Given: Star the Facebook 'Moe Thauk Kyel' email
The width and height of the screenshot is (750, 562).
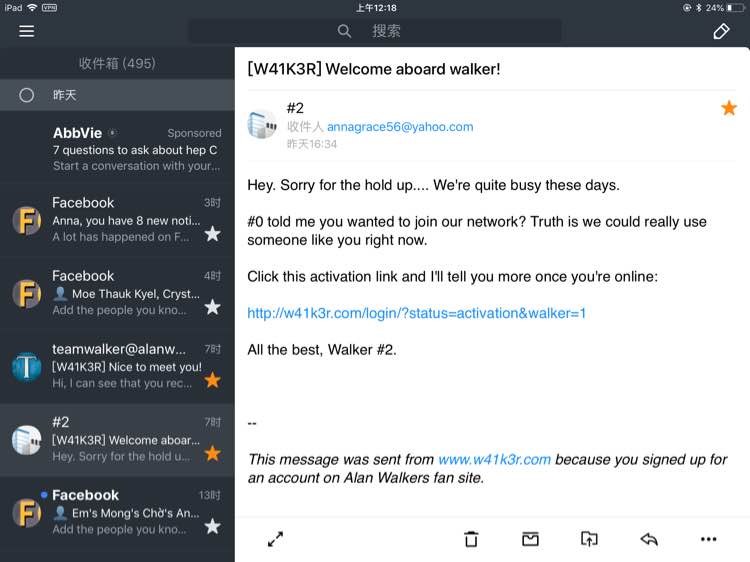Looking at the screenshot, I should click(212, 307).
